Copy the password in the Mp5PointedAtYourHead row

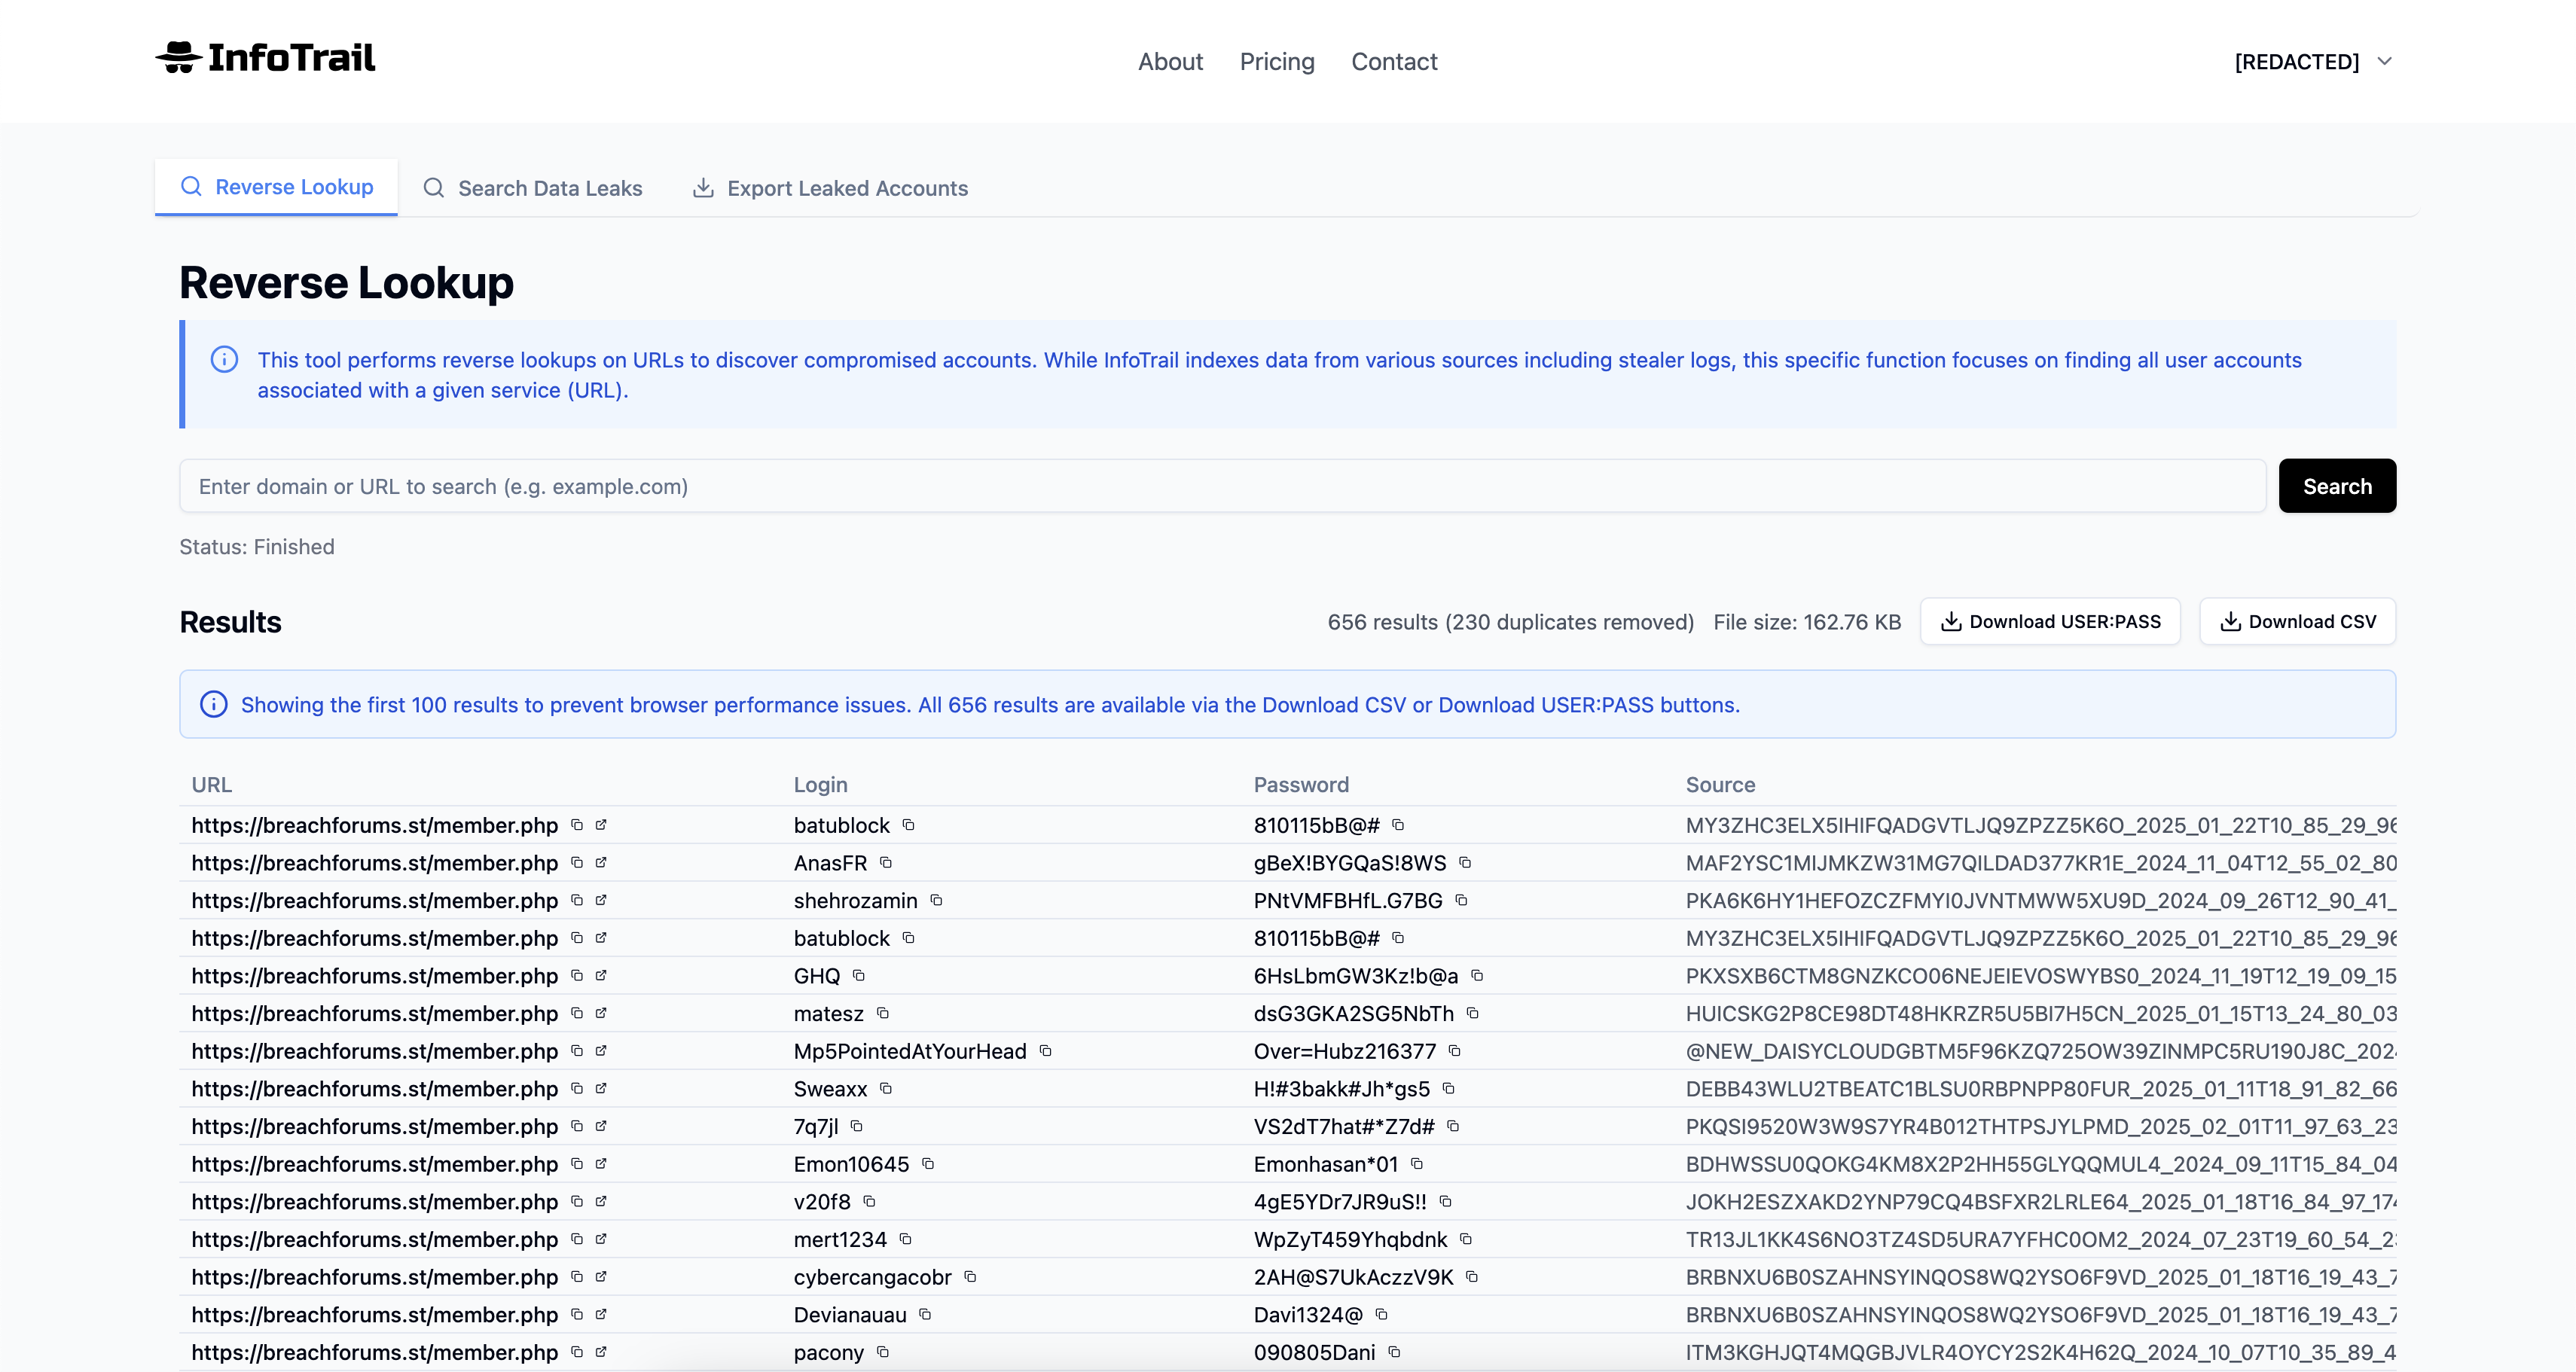tap(1455, 1051)
